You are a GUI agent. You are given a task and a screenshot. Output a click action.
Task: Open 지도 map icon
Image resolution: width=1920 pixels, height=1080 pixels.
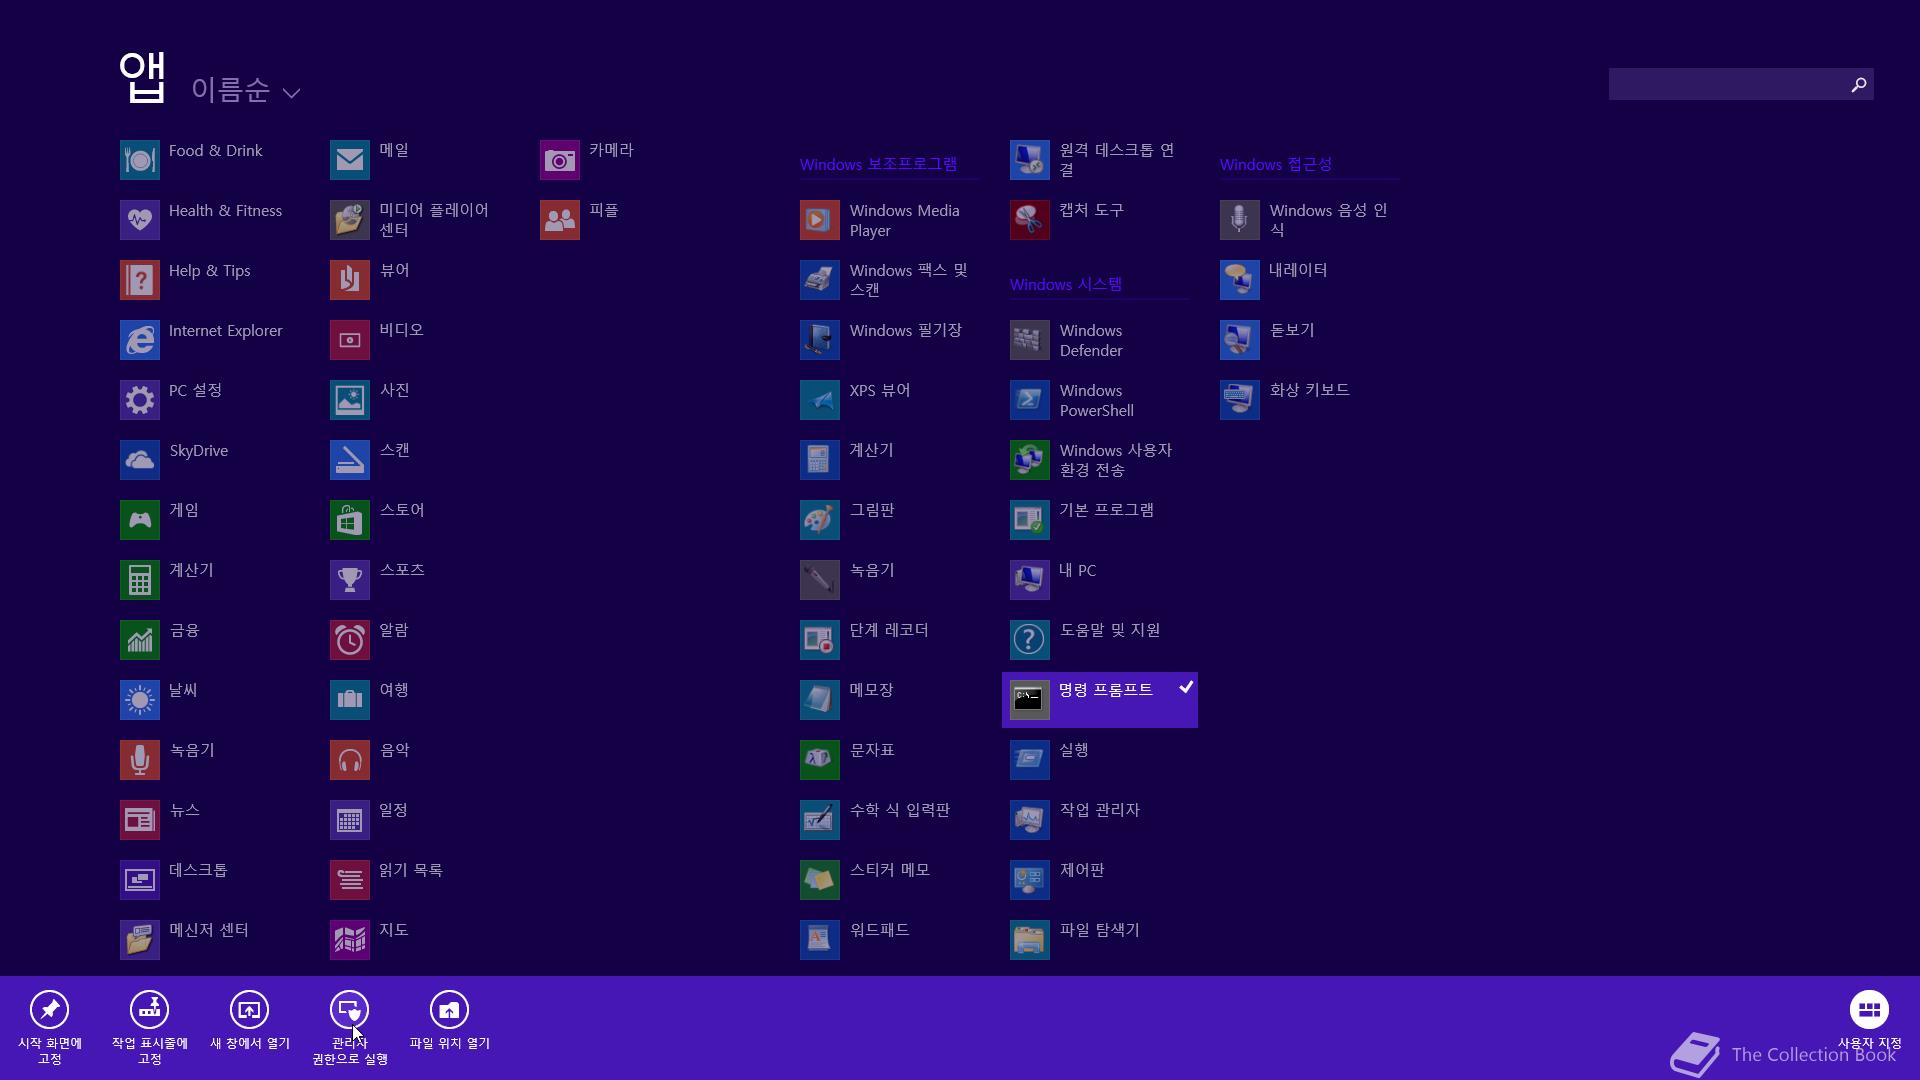(350, 940)
